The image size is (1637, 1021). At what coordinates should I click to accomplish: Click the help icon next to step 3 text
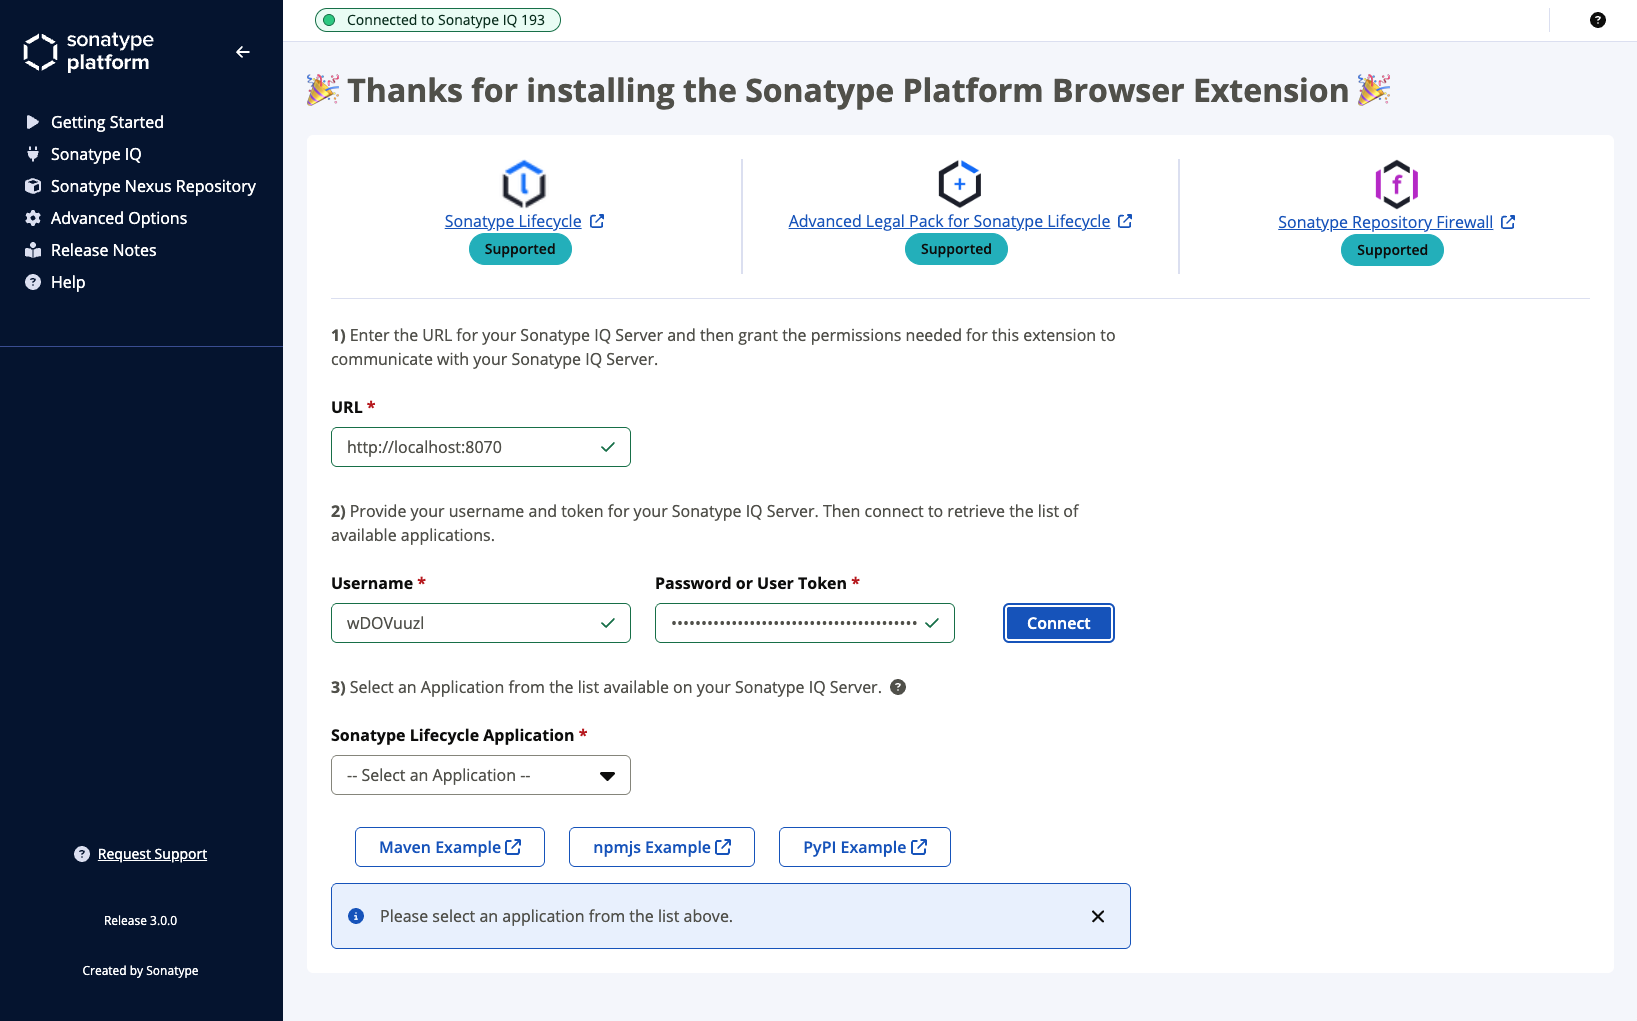pyautogui.click(x=898, y=687)
